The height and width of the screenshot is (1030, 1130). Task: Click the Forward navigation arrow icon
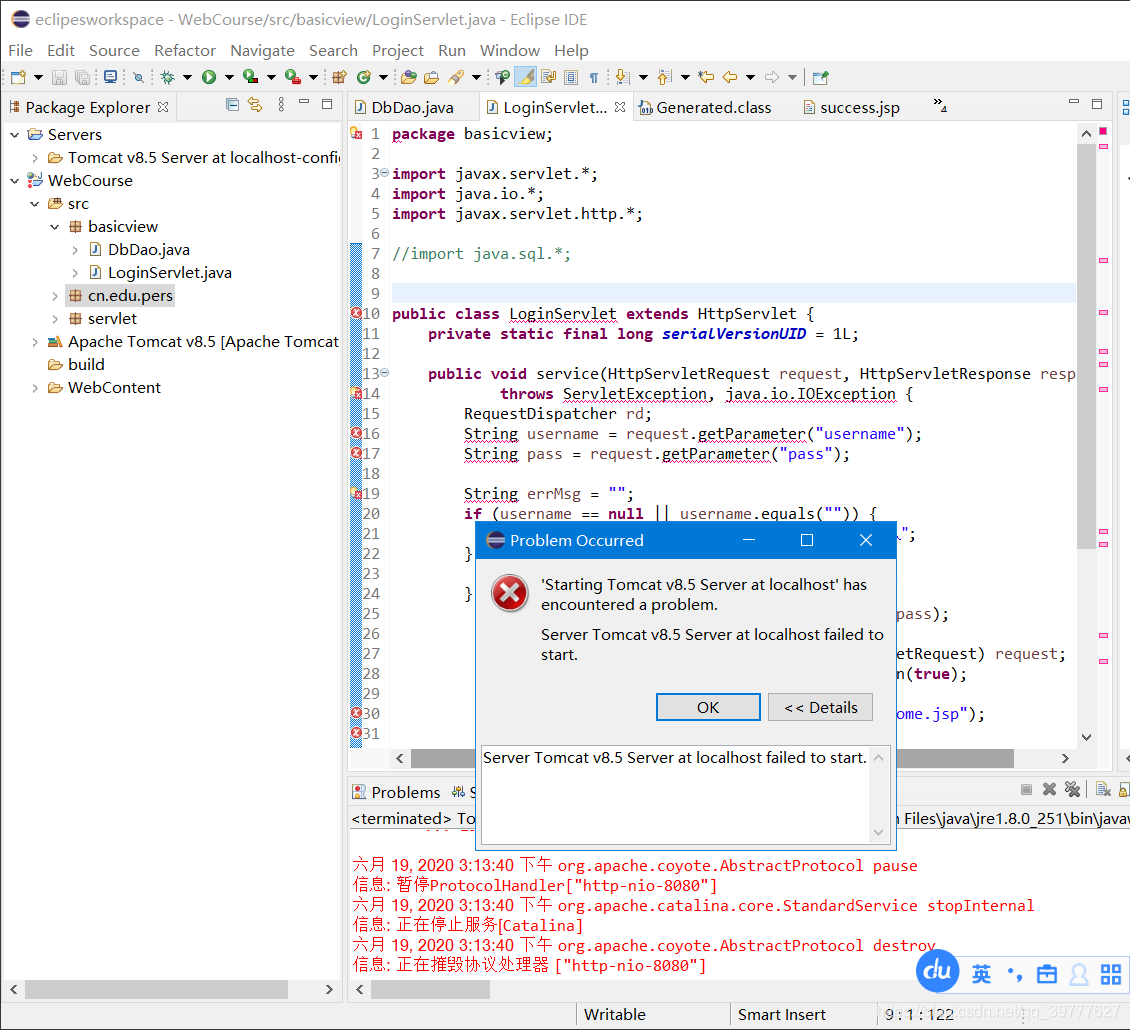[x=772, y=77]
